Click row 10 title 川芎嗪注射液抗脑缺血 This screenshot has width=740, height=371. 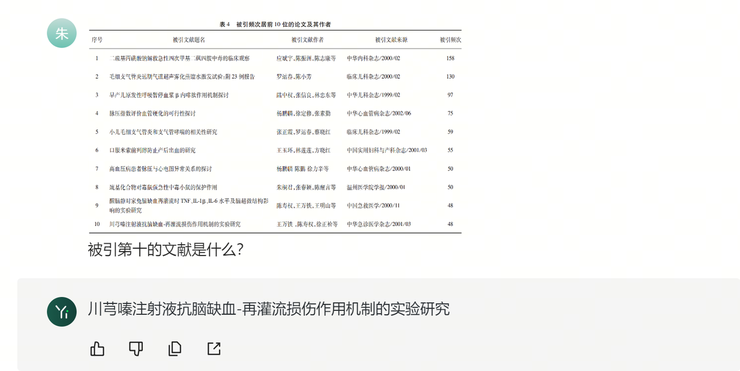point(175,224)
